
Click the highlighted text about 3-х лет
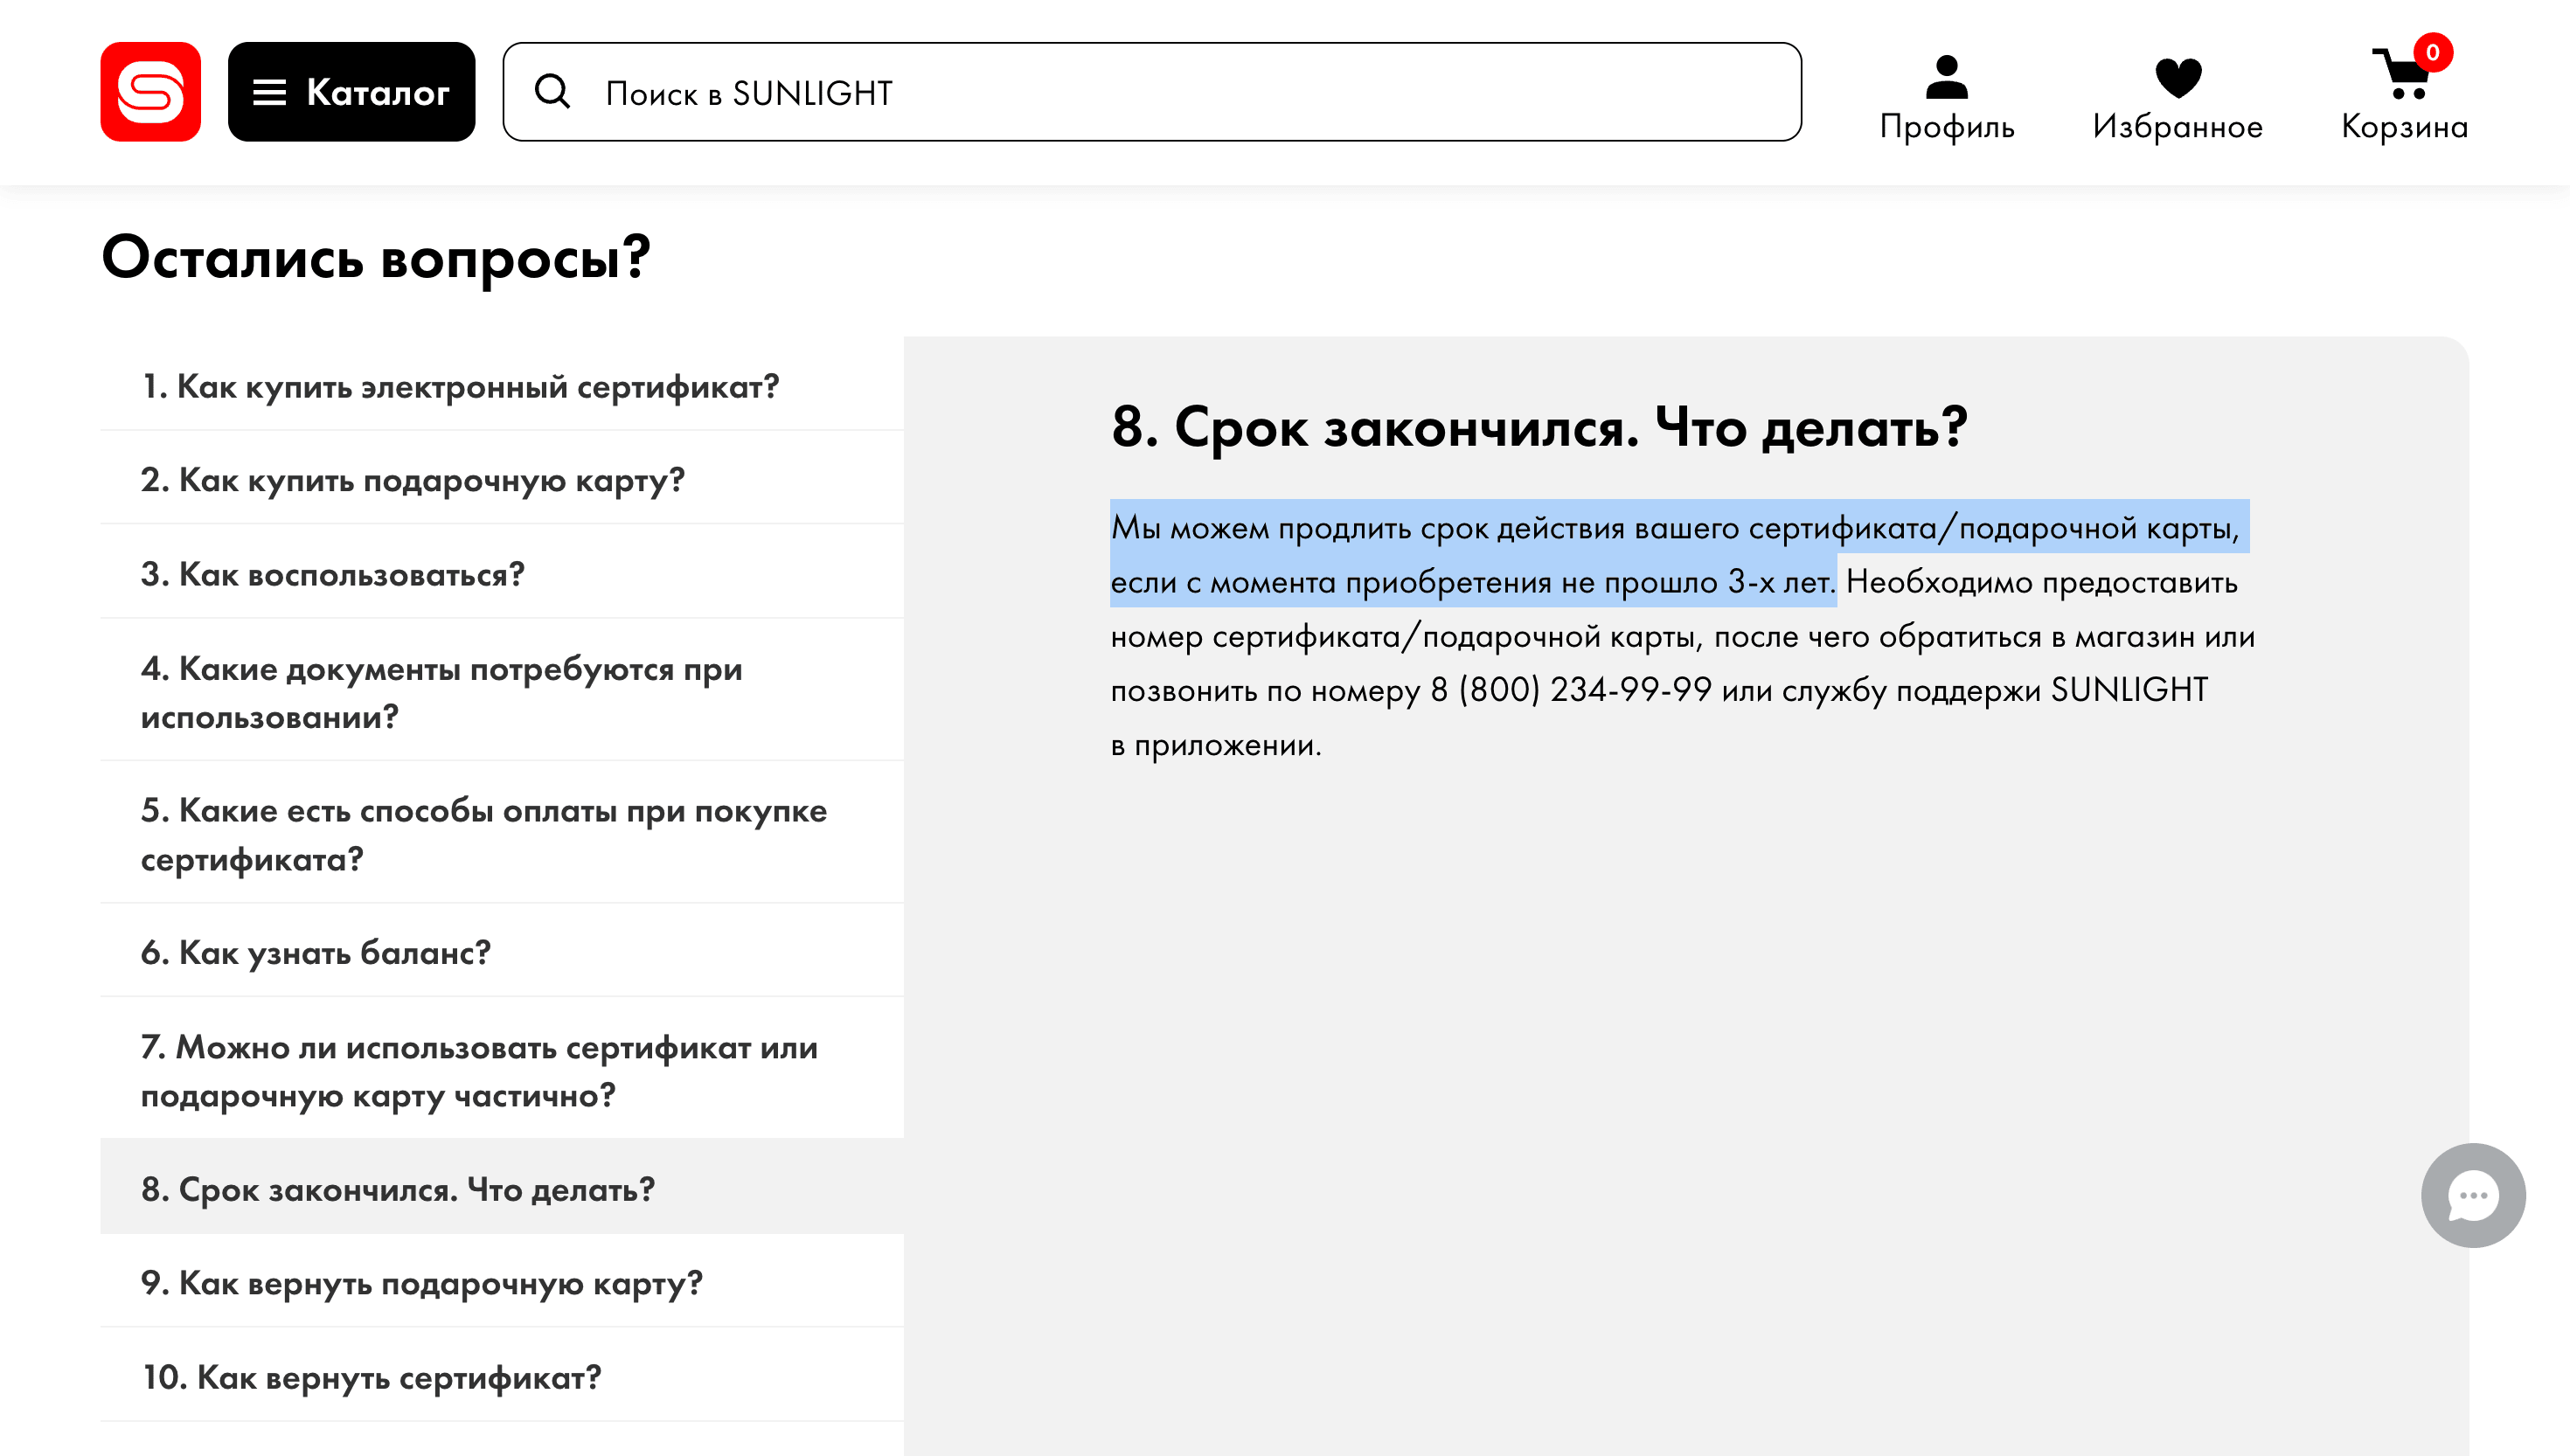click(1680, 553)
